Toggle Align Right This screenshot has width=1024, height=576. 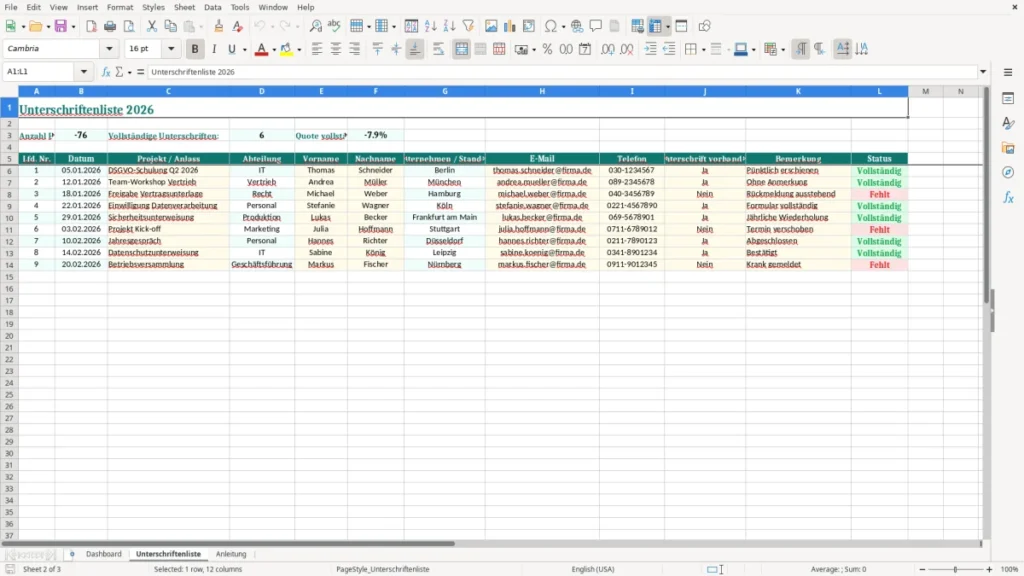[x=355, y=49]
